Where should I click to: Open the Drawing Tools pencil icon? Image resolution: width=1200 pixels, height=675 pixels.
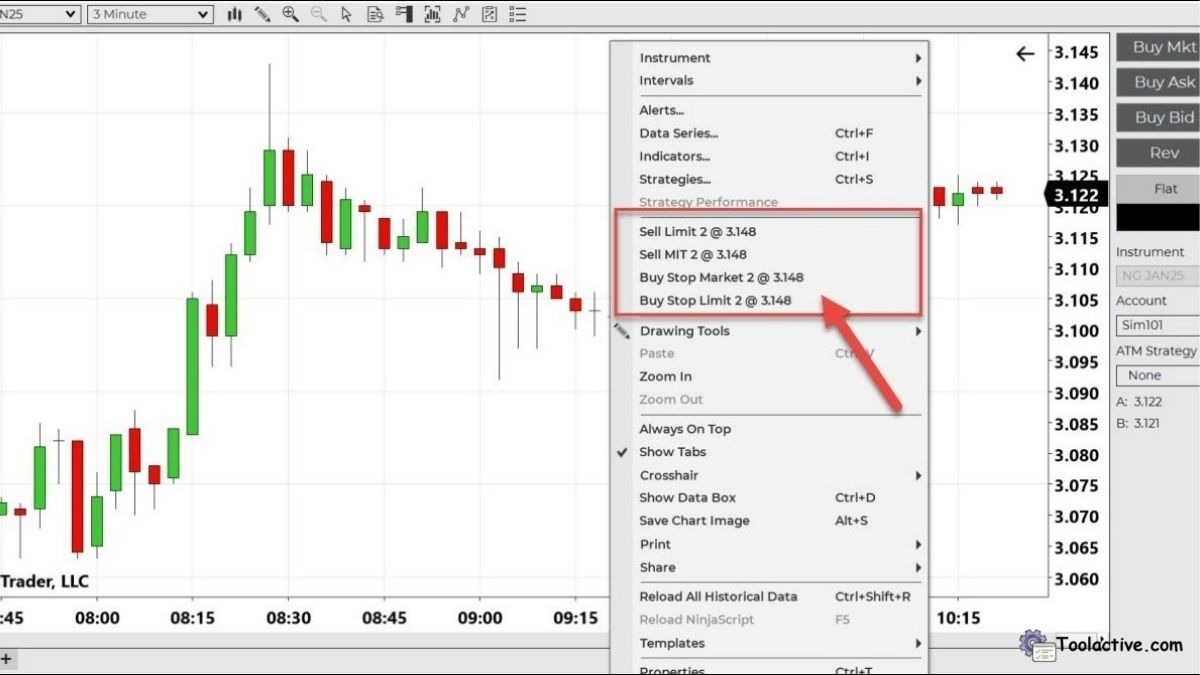click(263, 14)
